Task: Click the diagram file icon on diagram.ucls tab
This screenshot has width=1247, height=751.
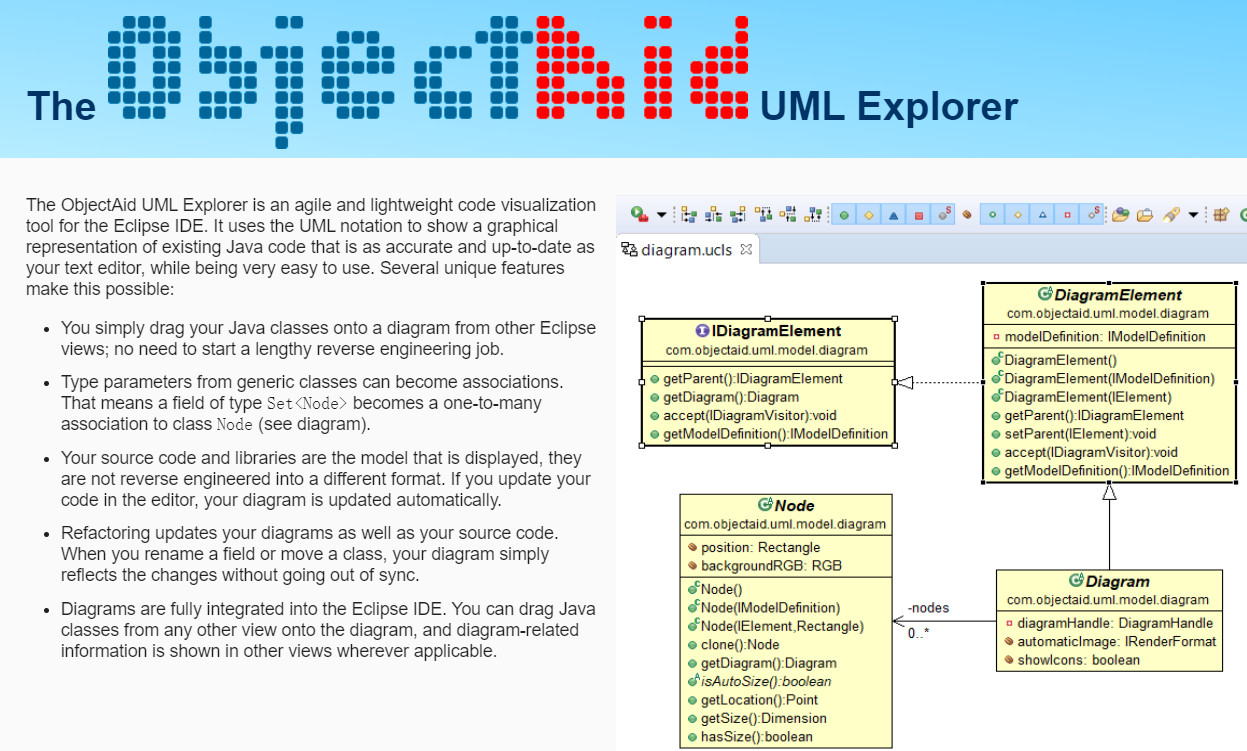Action: tap(630, 250)
